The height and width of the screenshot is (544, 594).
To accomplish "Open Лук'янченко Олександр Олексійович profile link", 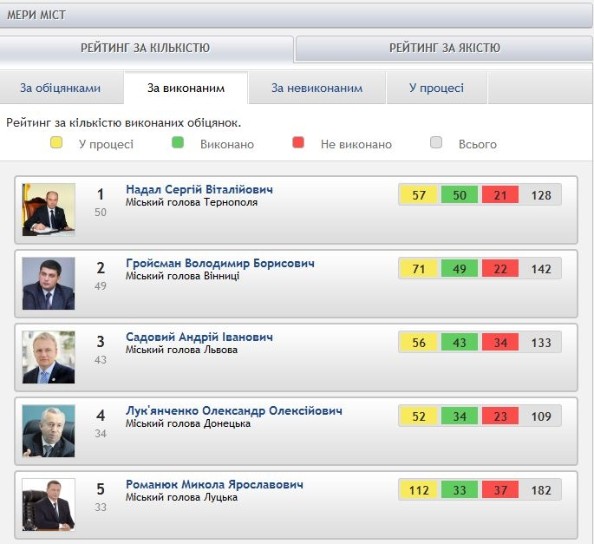I will (234, 411).
